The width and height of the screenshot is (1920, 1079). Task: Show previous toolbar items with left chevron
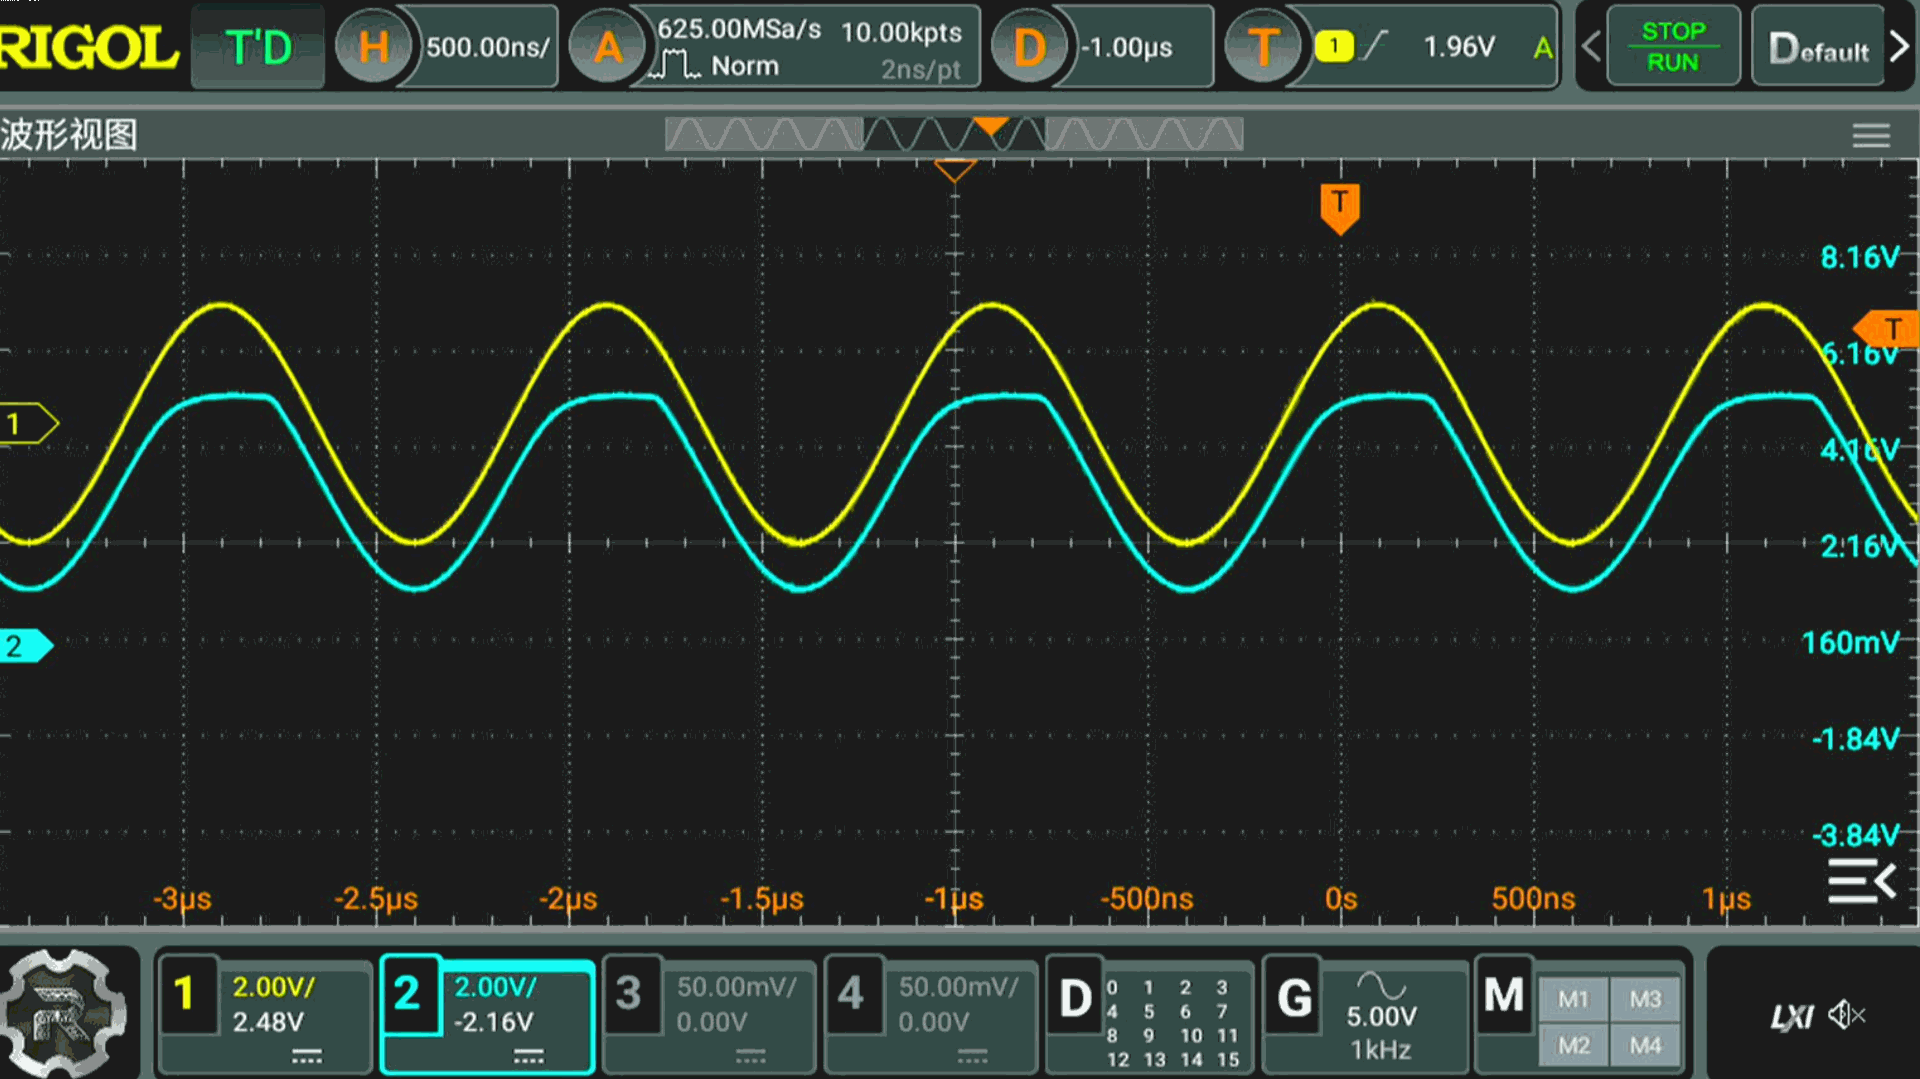pyautogui.click(x=1591, y=47)
